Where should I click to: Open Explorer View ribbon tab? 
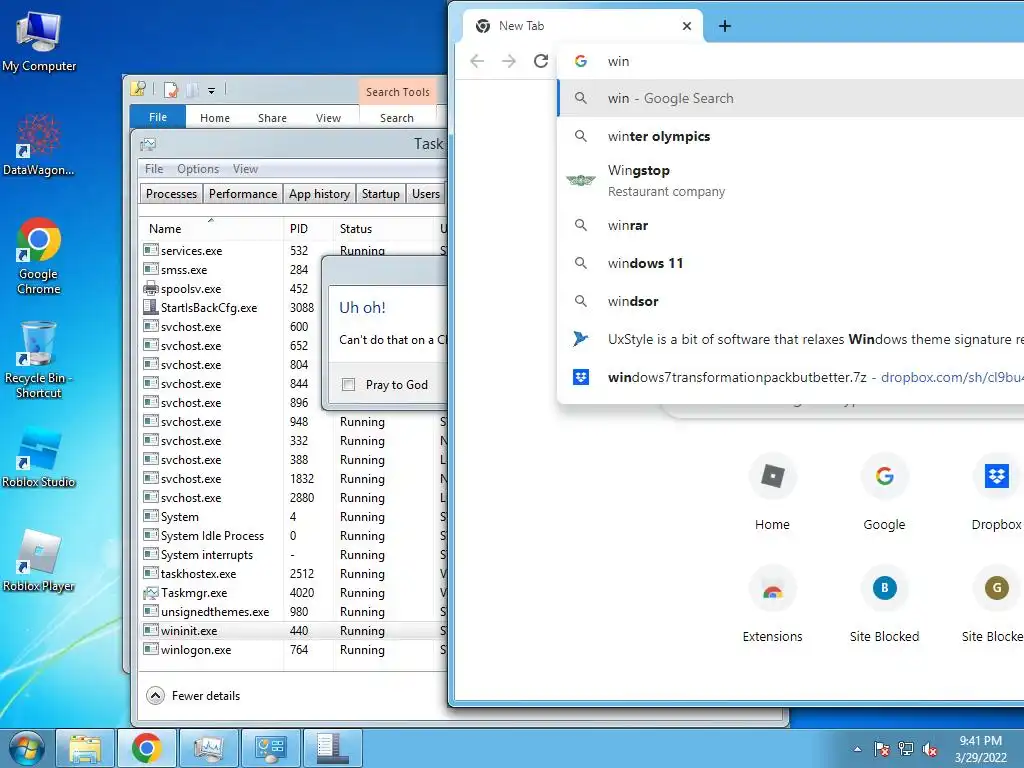click(328, 118)
